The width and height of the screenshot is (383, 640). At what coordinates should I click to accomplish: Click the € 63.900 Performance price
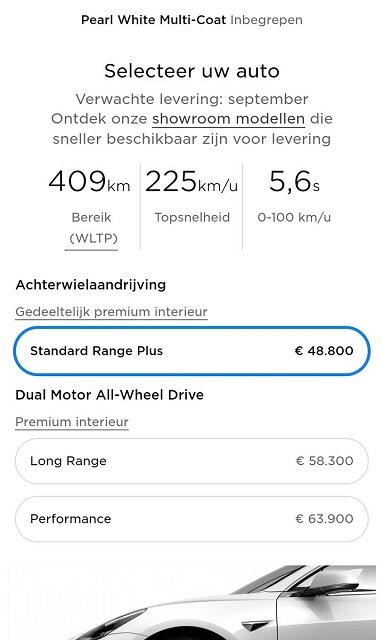tap(324, 519)
